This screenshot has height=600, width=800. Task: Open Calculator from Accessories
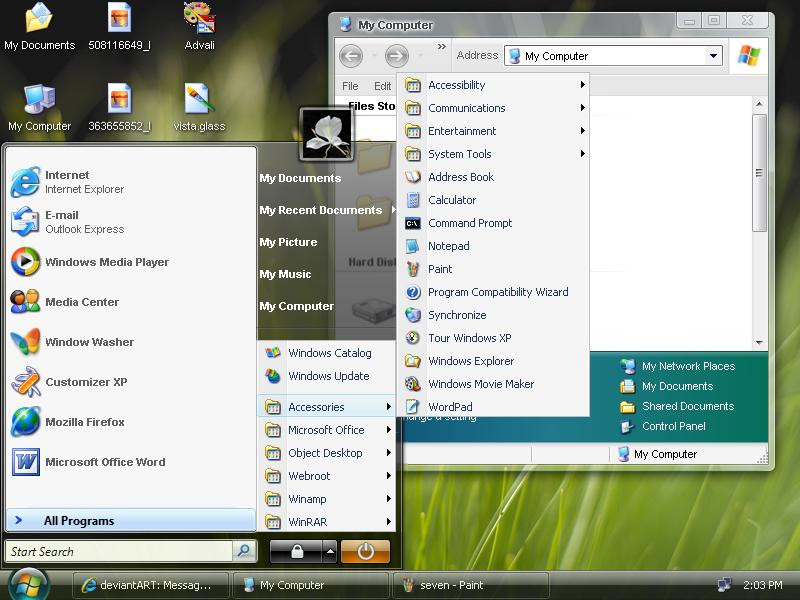coord(493,200)
